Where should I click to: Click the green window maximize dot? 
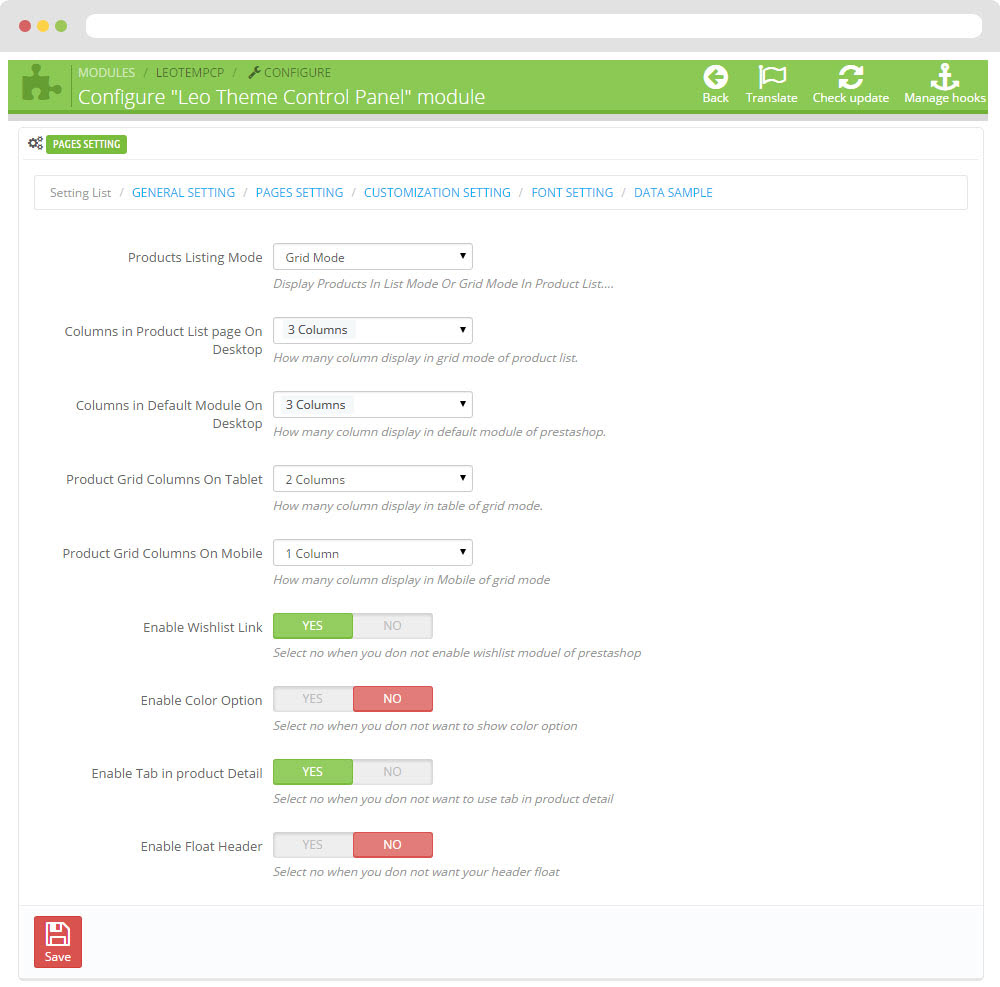[61, 26]
